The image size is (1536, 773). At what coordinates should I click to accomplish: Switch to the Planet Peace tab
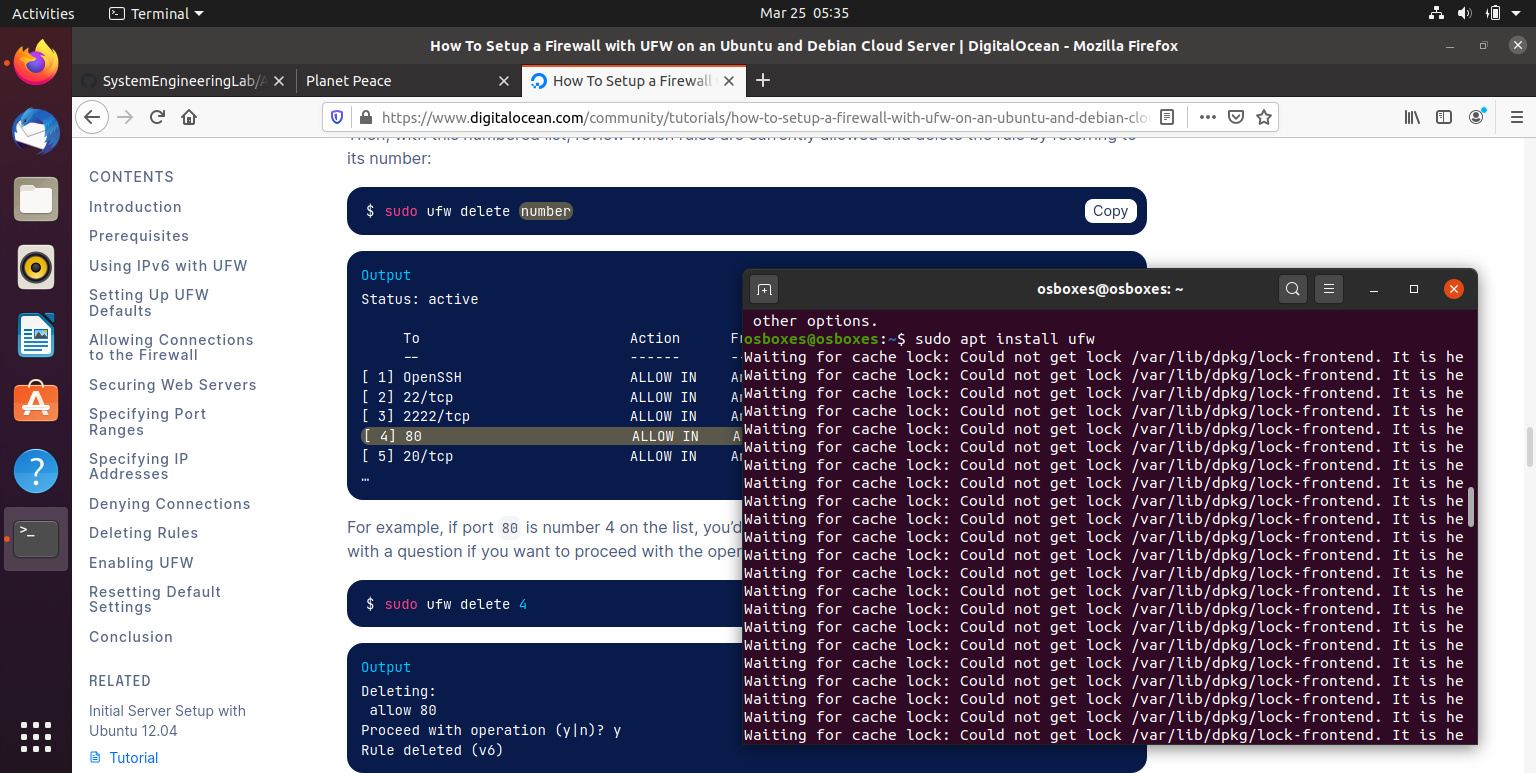407,81
